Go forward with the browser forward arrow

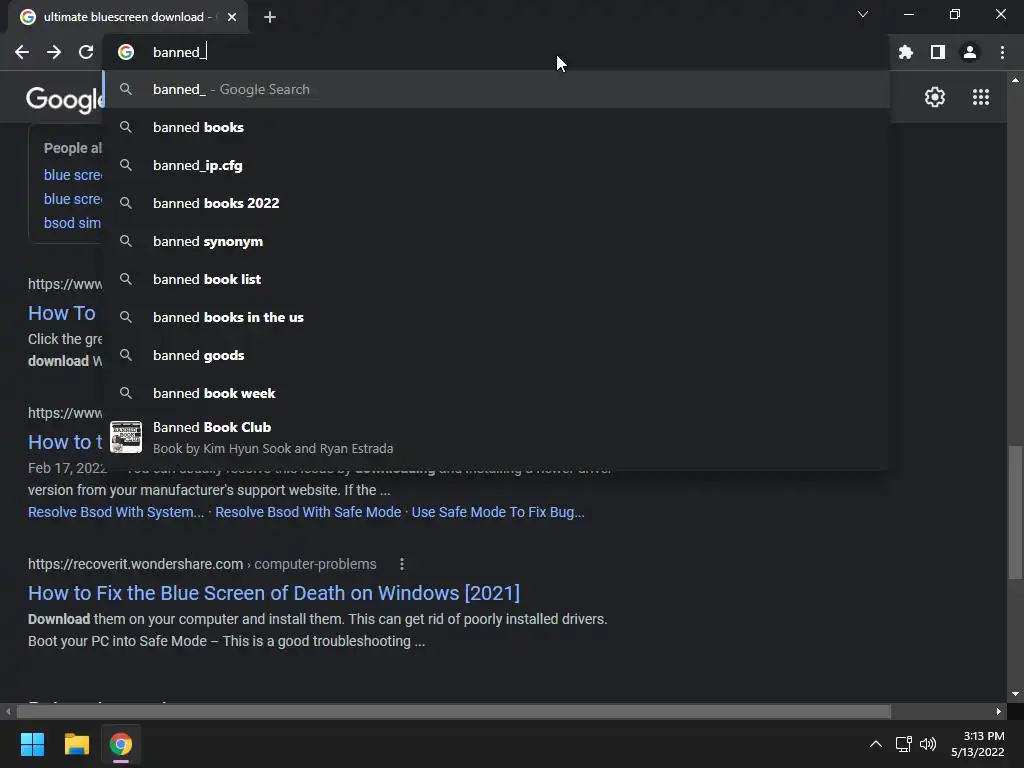[x=54, y=52]
